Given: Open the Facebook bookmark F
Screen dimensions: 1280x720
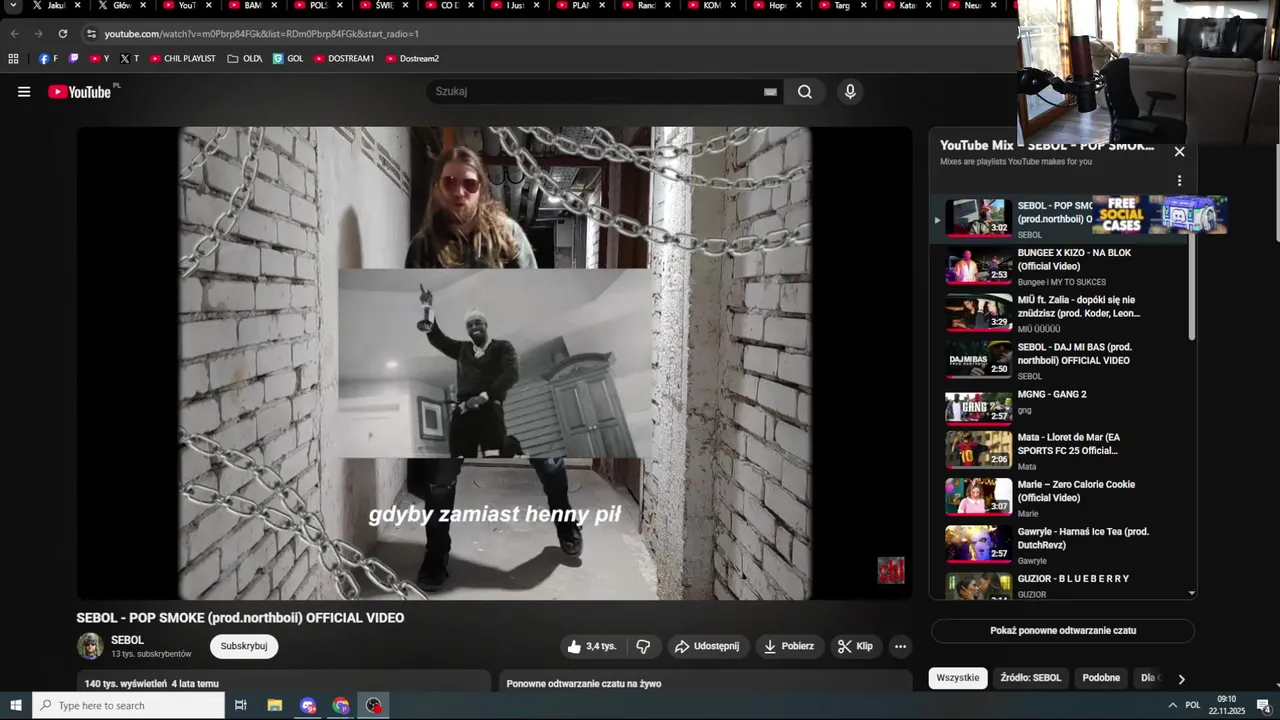Looking at the screenshot, I should click(x=48, y=59).
